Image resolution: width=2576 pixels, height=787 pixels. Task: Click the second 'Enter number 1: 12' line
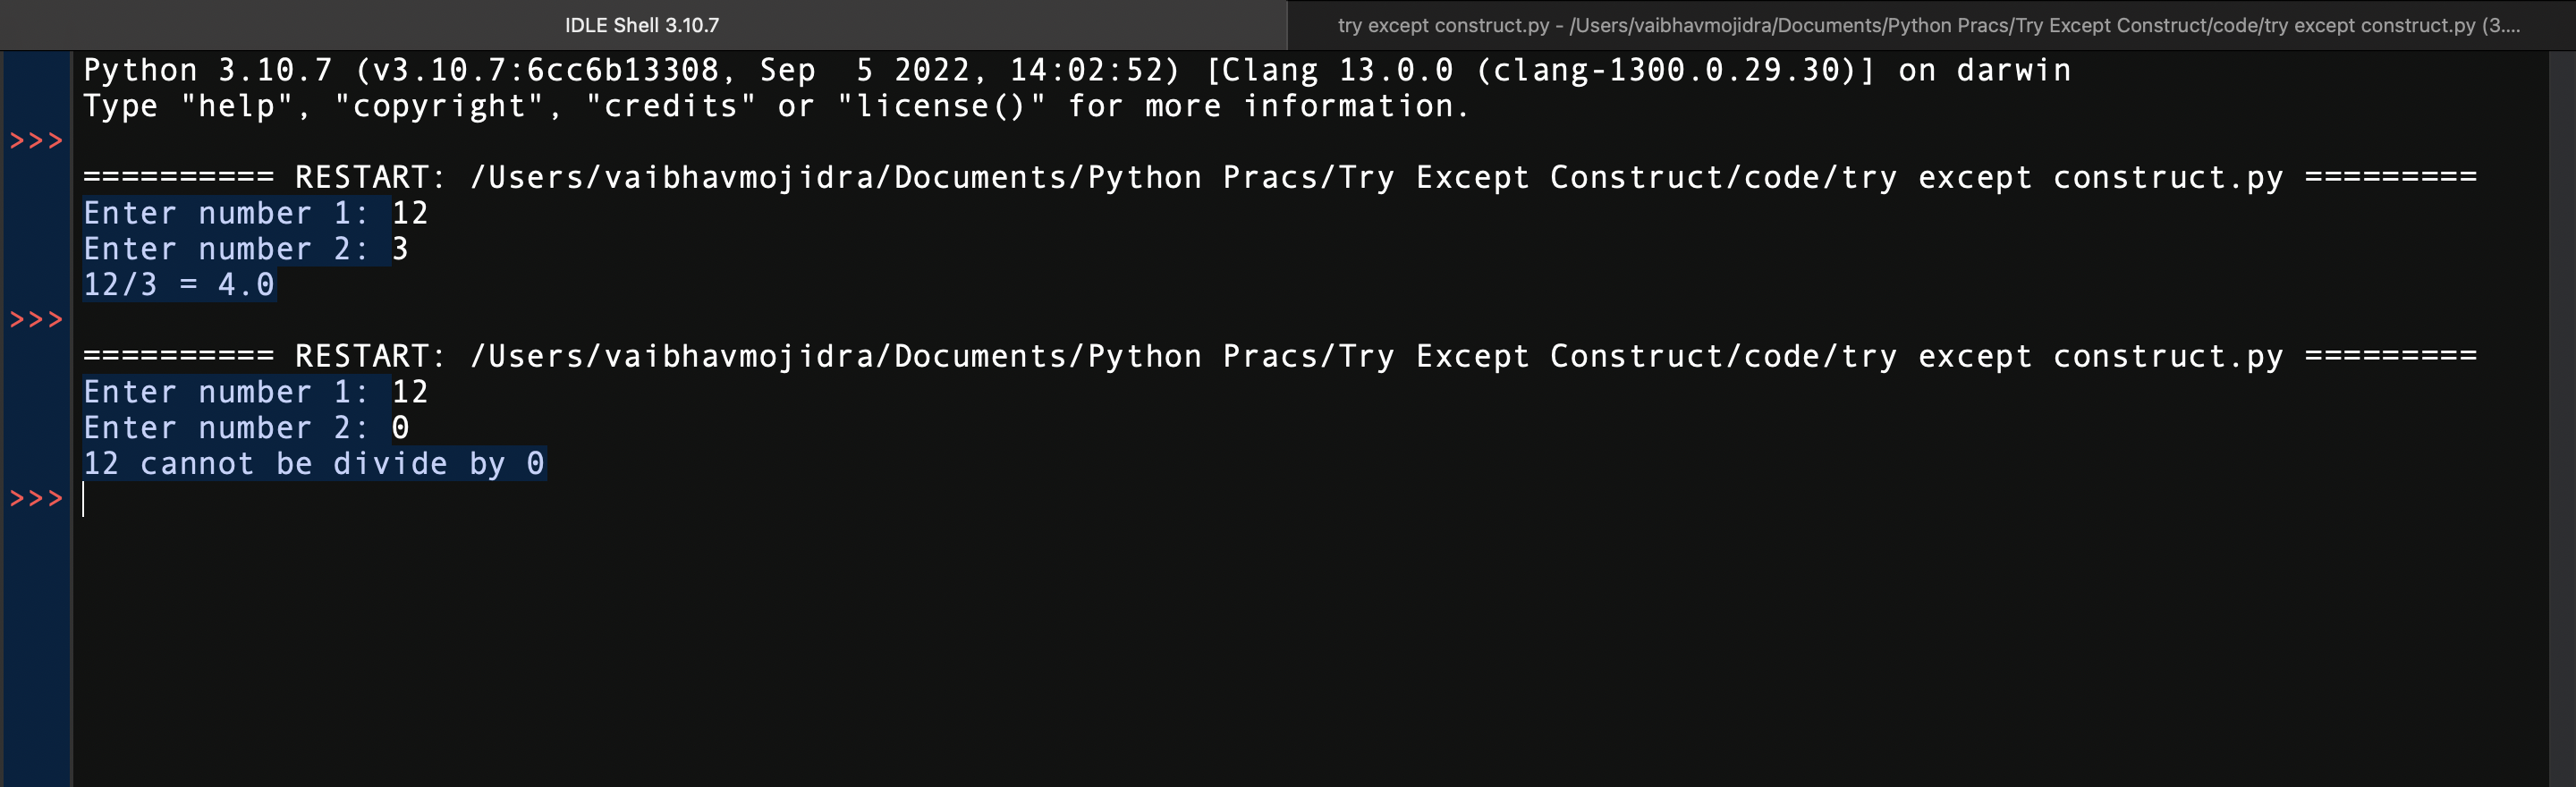(x=256, y=392)
